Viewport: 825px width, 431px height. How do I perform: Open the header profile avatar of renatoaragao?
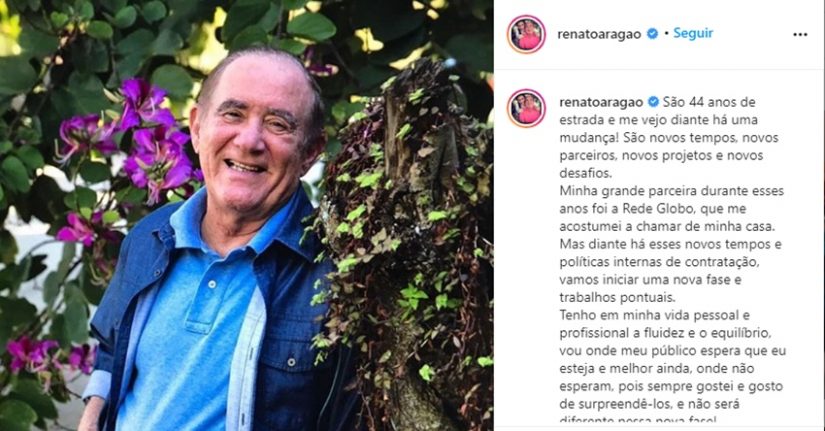(526, 34)
